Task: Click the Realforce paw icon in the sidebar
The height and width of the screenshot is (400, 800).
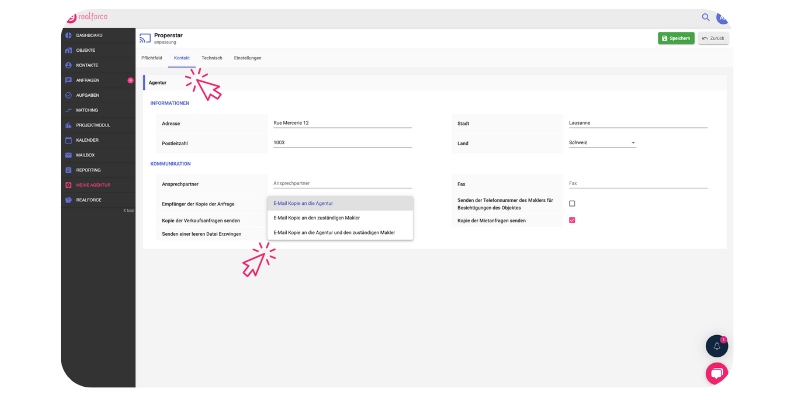Action: [68, 200]
